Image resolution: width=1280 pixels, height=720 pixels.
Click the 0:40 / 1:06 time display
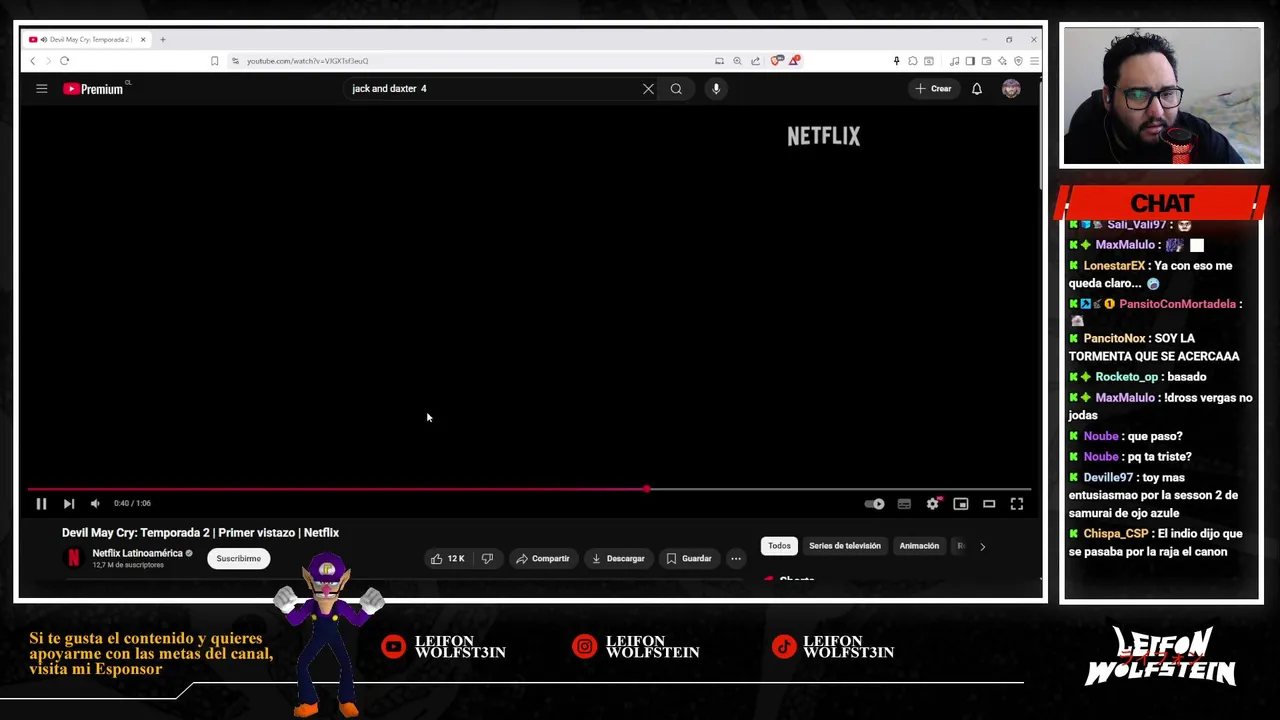pos(132,504)
